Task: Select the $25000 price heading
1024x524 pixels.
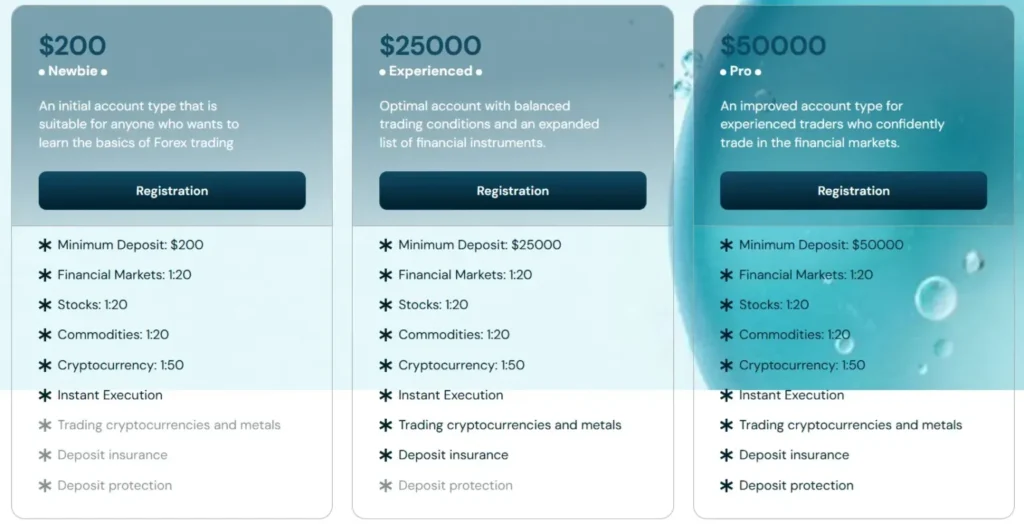Action: pos(430,46)
